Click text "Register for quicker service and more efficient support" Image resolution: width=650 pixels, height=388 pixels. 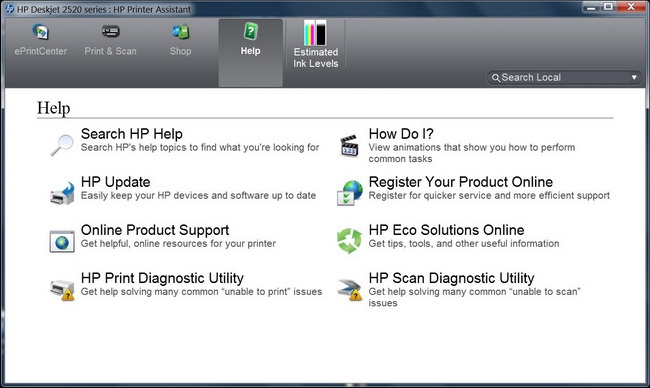[489, 196]
